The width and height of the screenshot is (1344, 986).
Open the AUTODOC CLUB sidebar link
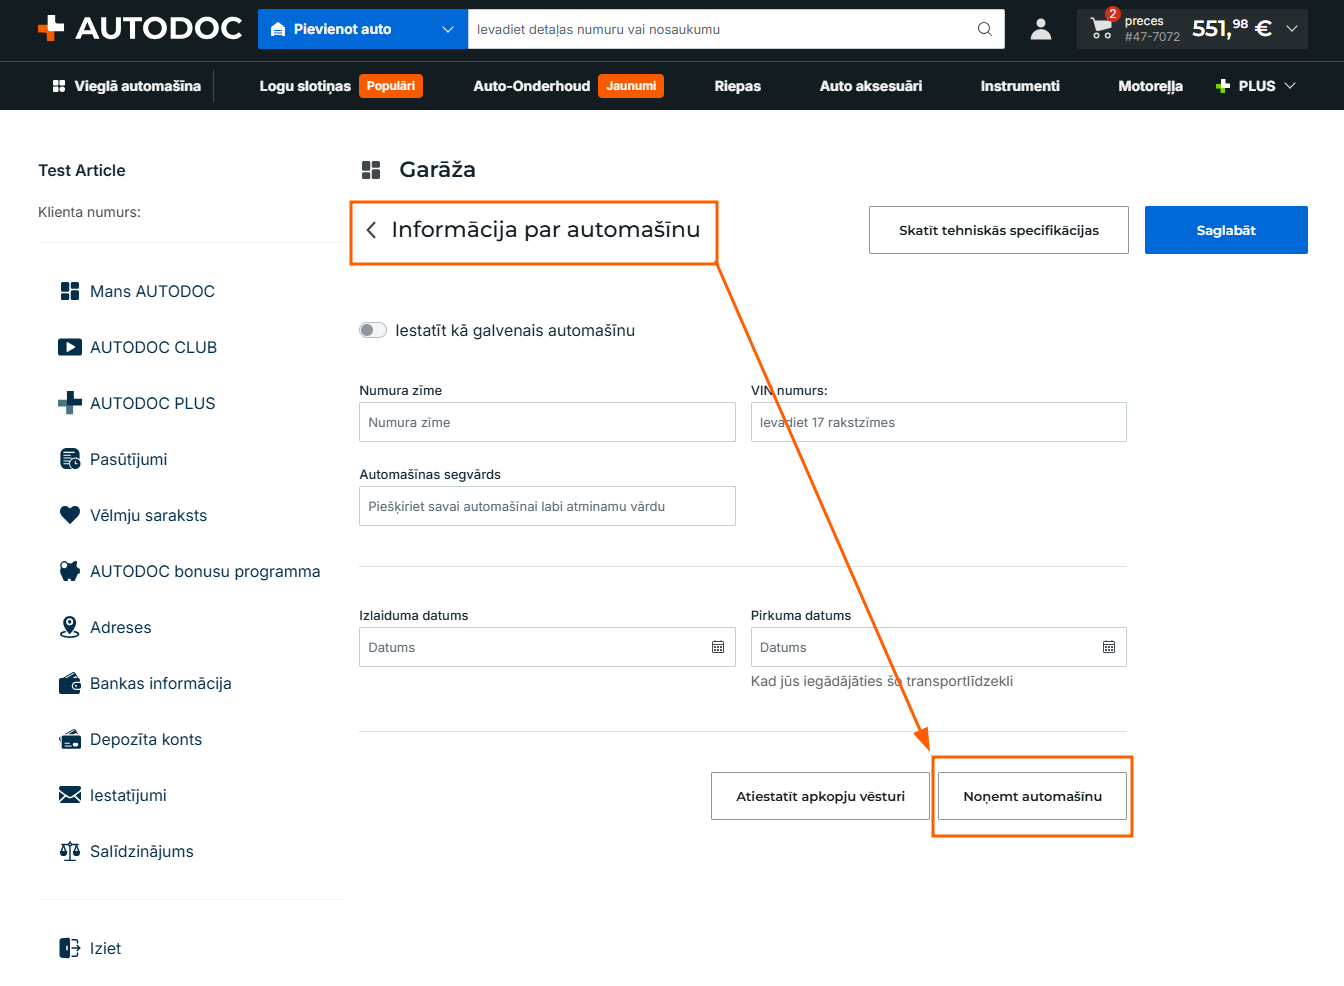point(153,347)
